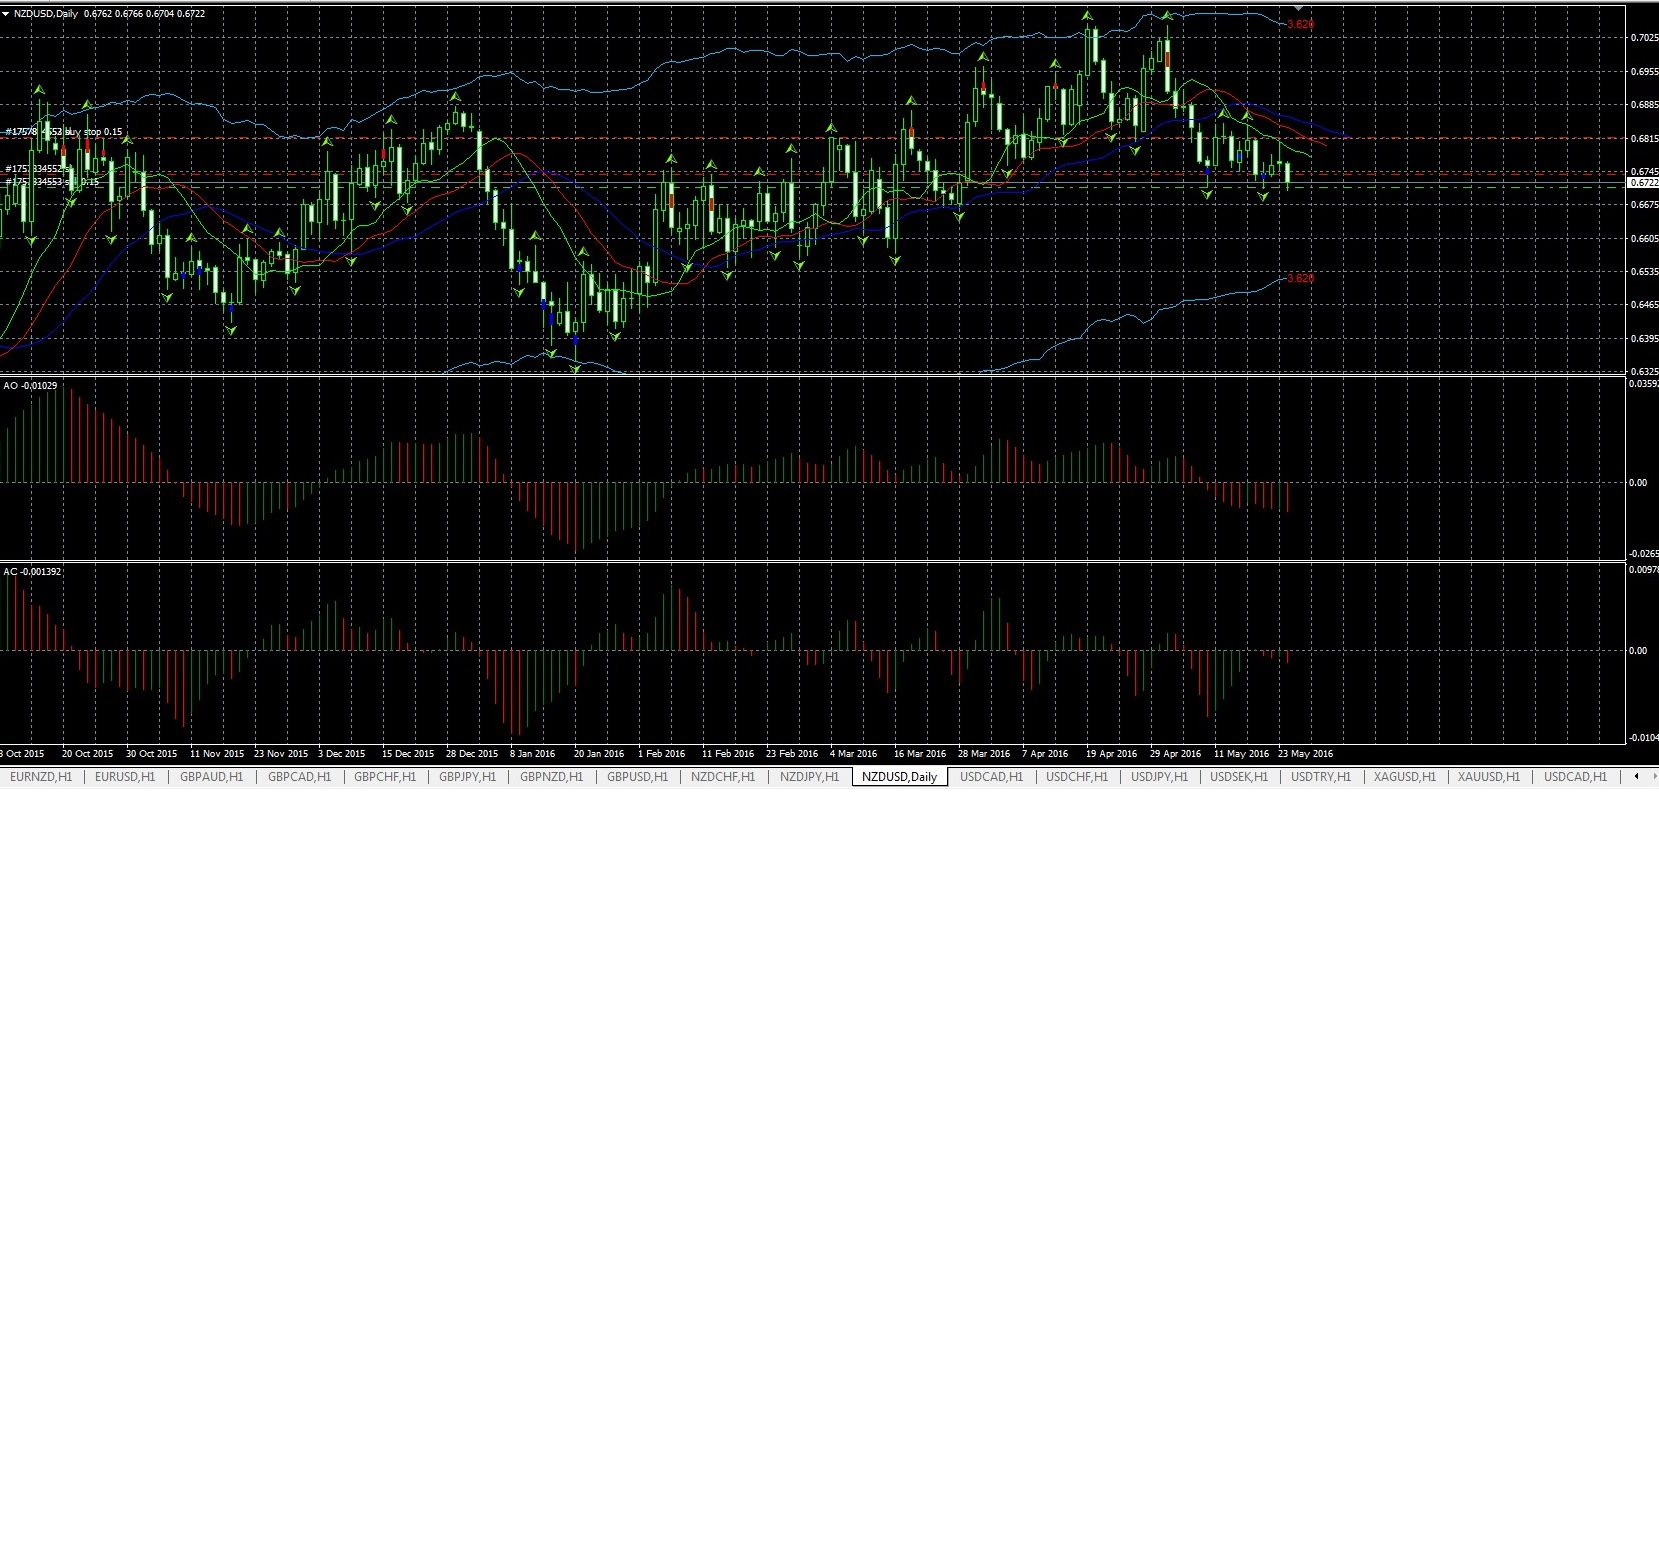Select the USDSEK,H1 chart tab
The image size is (1659, 1564).
click(x=1239, y=777)
